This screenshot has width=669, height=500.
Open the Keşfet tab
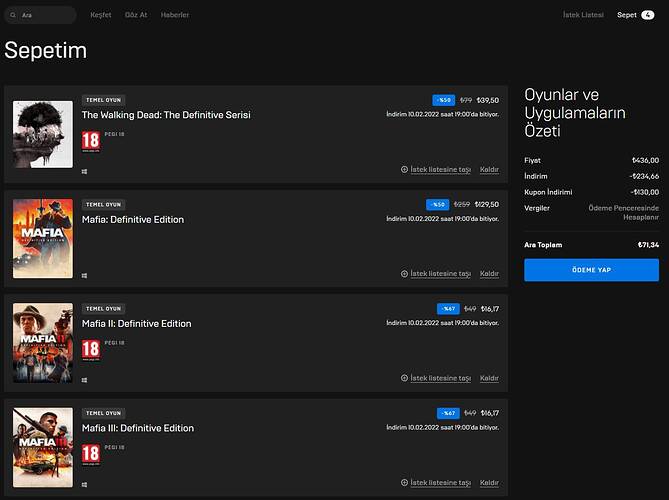[x=101, y=15]
